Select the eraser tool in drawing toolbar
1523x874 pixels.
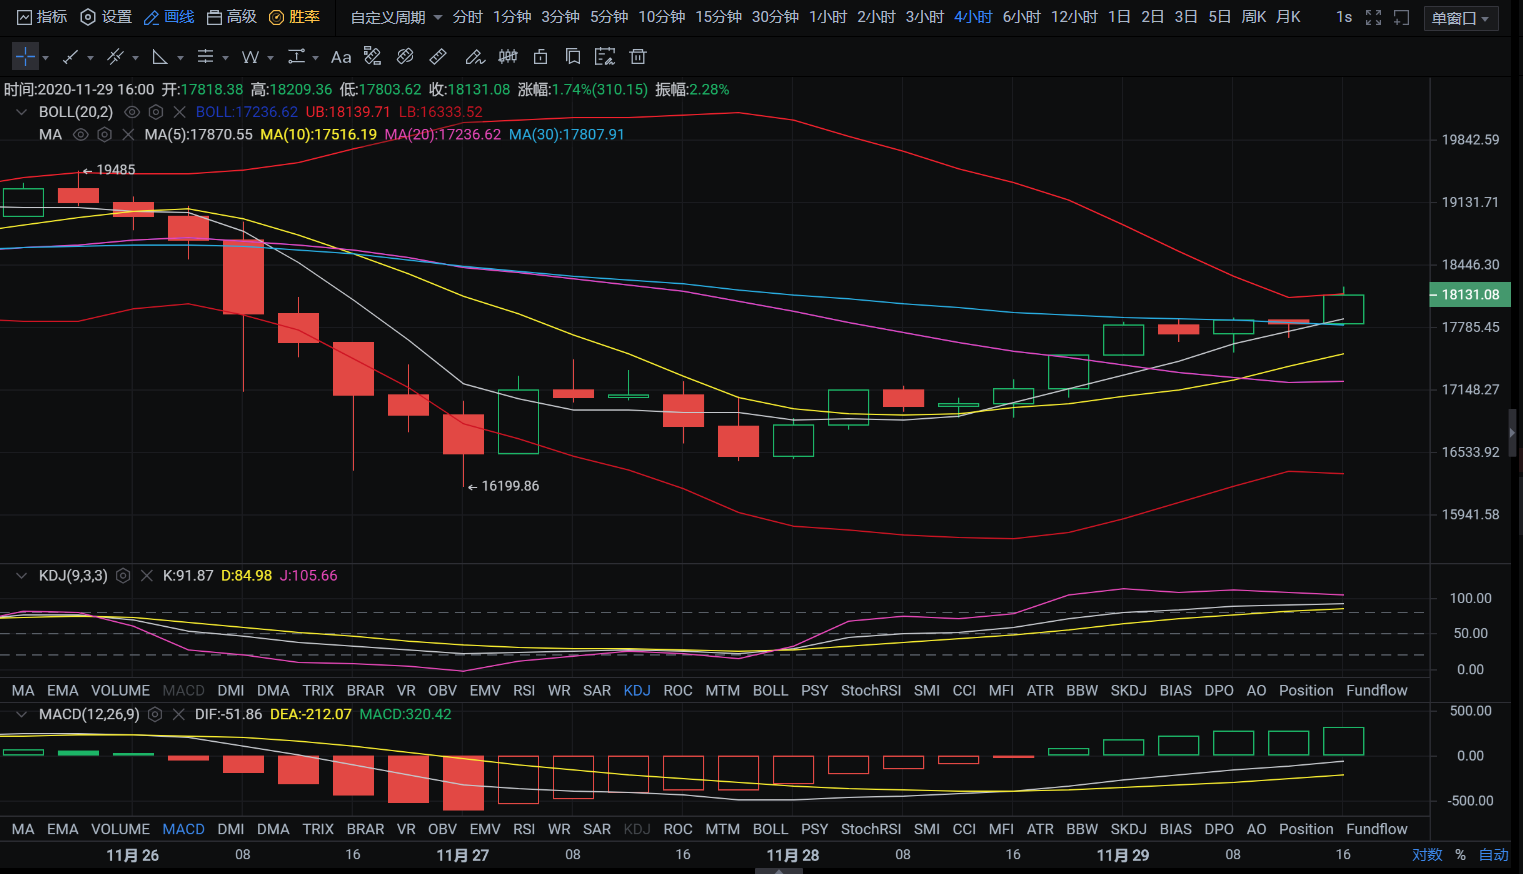pos(405,57)
